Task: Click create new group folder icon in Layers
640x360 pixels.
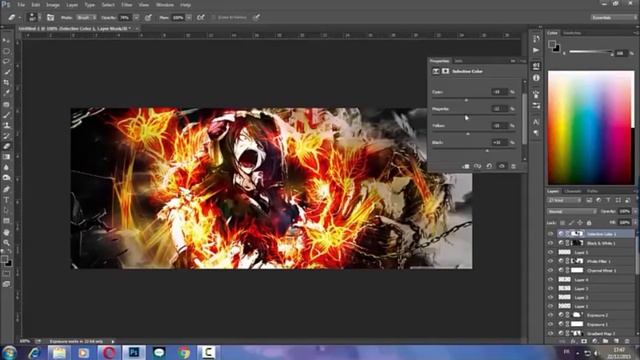Action: [x=605, y=341]
